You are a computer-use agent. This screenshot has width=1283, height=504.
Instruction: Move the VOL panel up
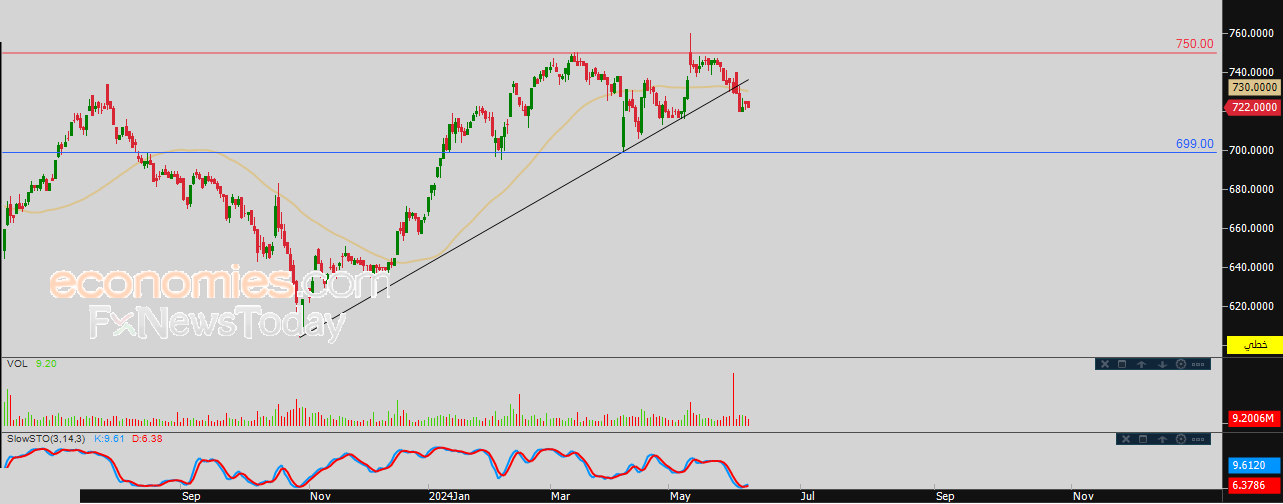[1141, 364]
